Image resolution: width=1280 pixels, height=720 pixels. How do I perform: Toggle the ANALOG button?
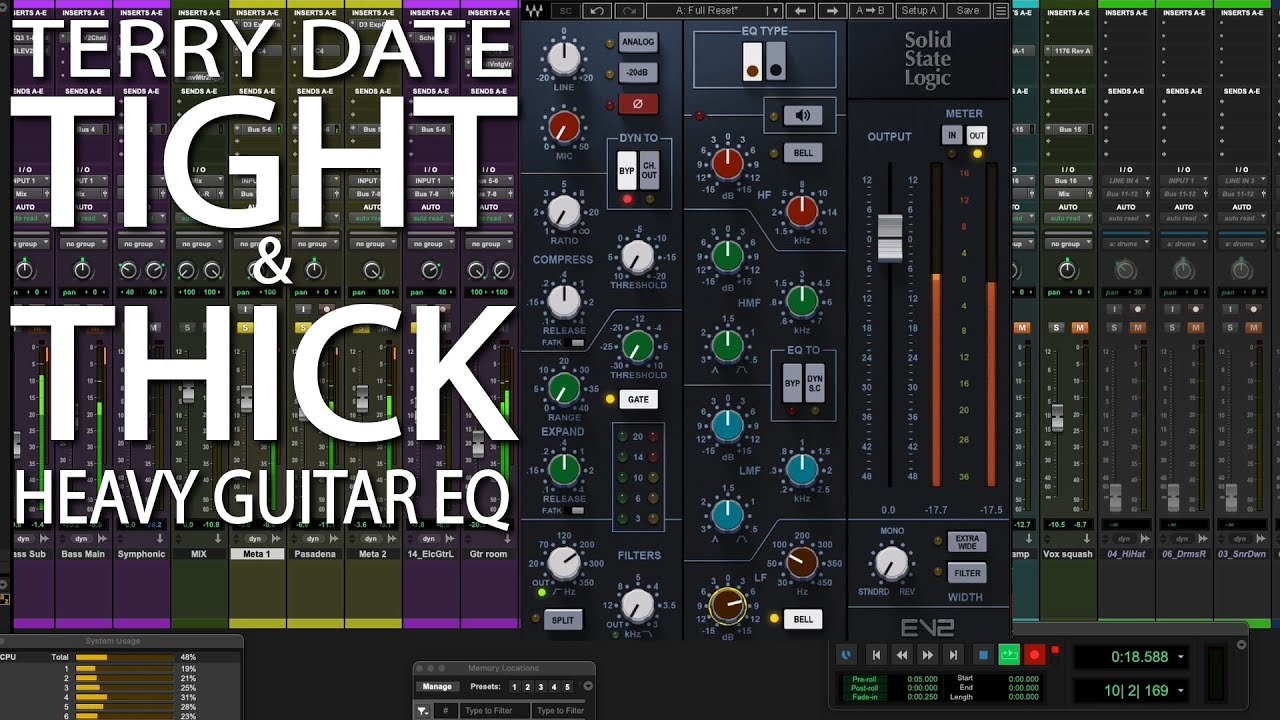coord(638,42)
